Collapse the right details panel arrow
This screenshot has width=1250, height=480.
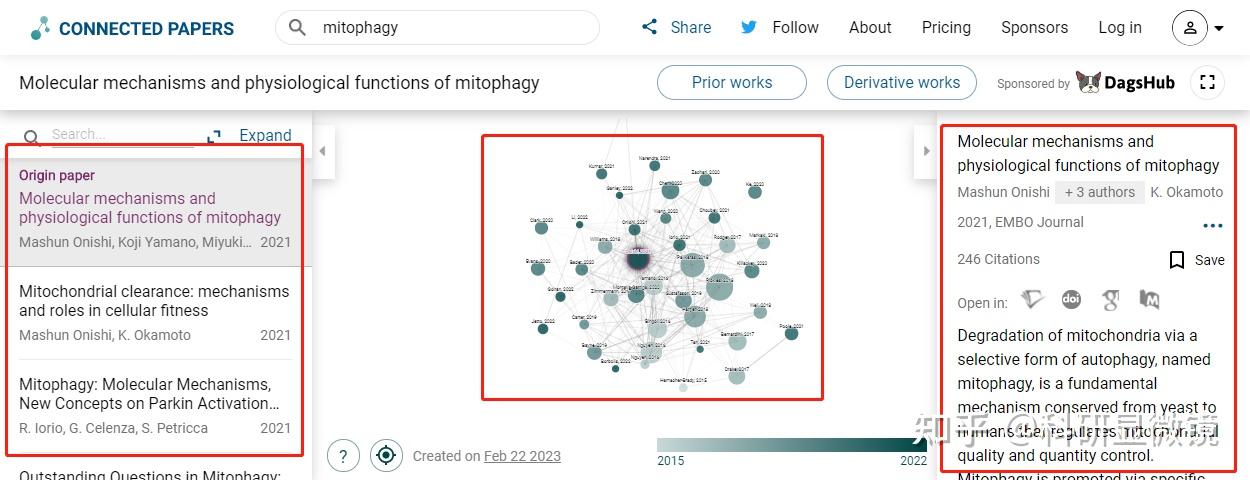click(927, 151)
